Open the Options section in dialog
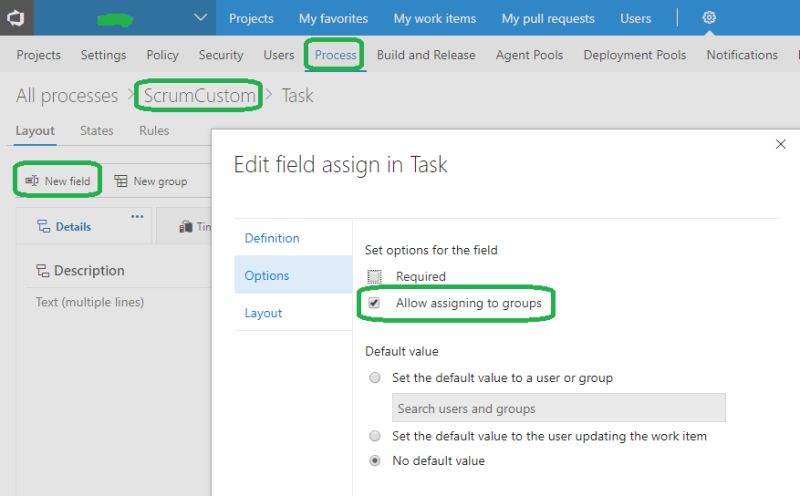The height and width of the screenshot is (496, 800). 293,275
